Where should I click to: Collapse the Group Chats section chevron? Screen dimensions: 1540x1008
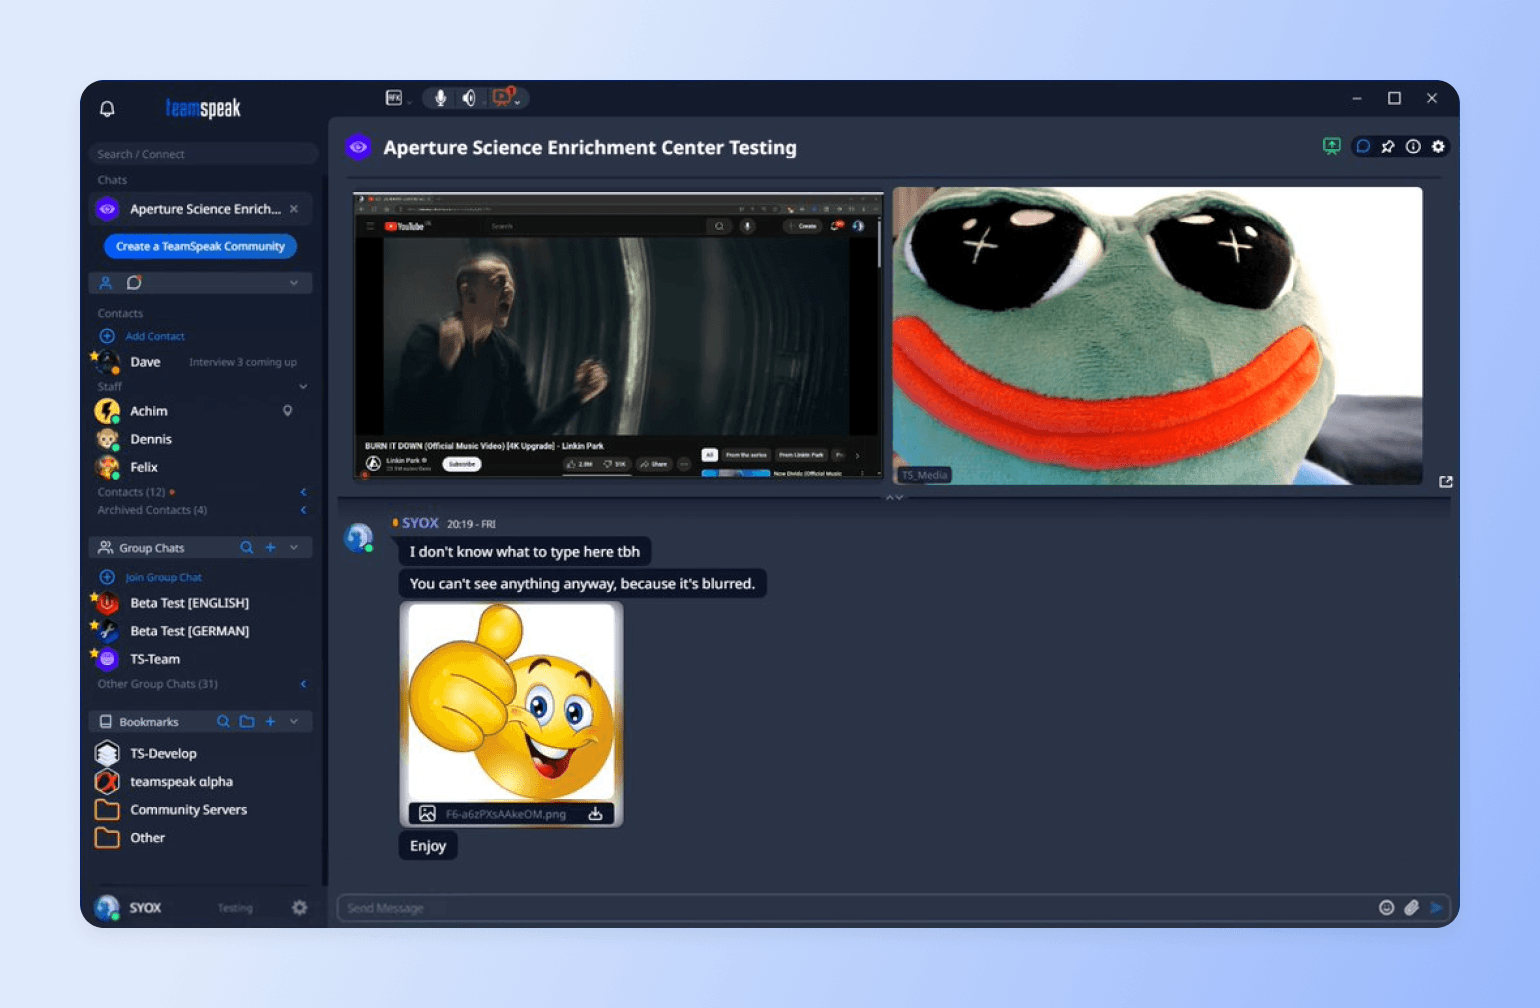[293, 547]
